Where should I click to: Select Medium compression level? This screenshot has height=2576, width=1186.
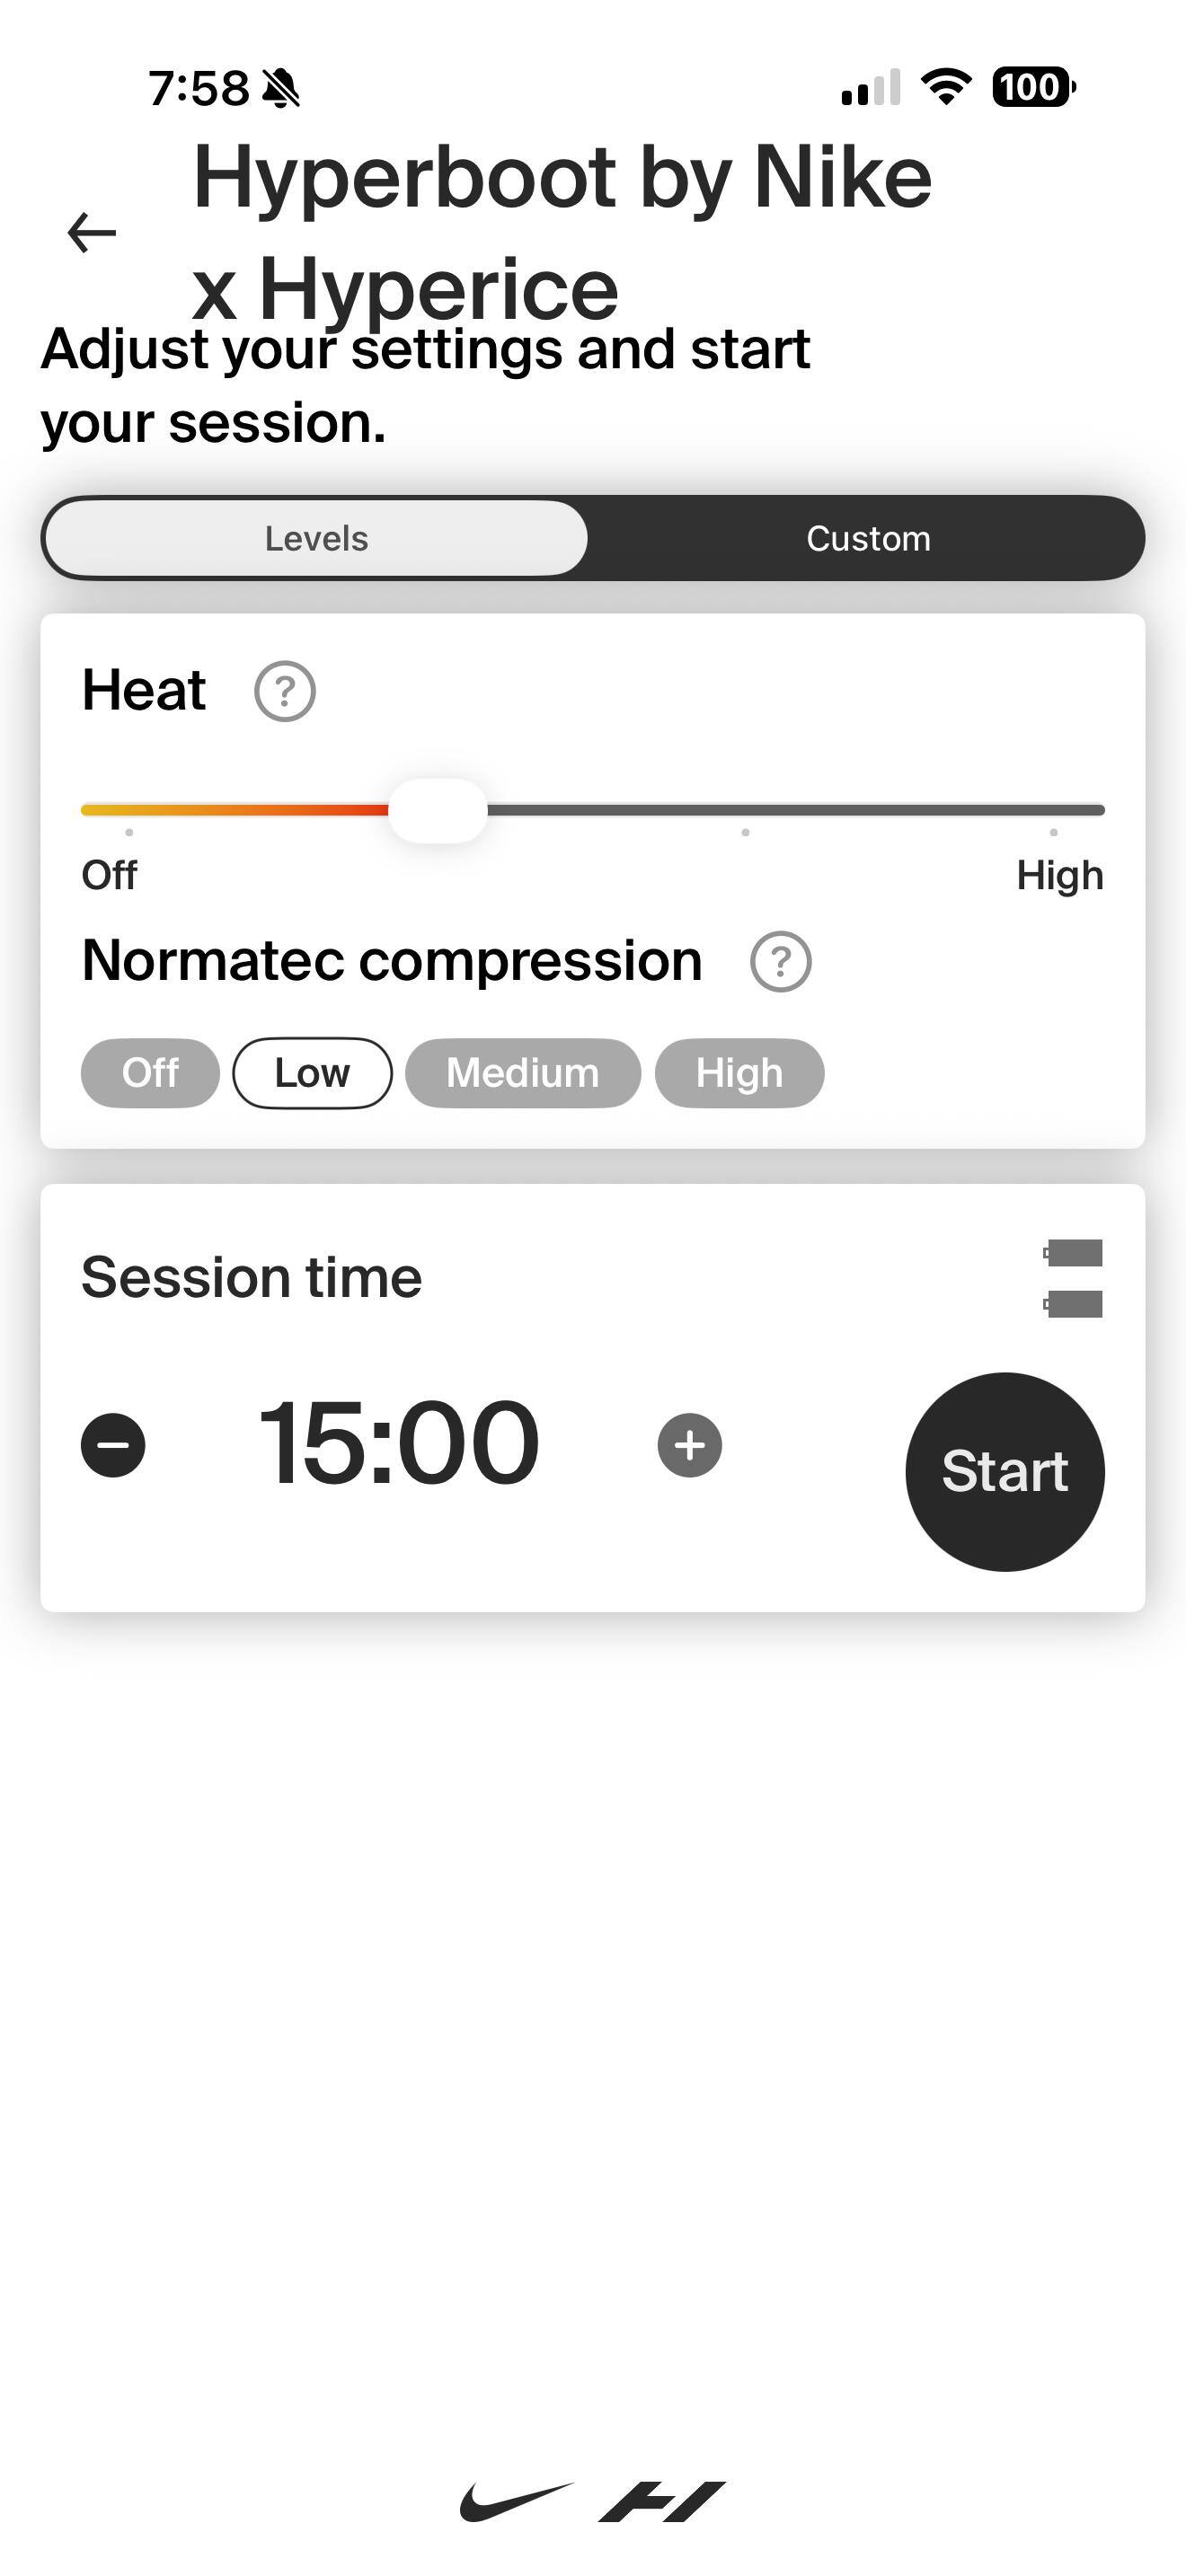(x=523, y=1073)
